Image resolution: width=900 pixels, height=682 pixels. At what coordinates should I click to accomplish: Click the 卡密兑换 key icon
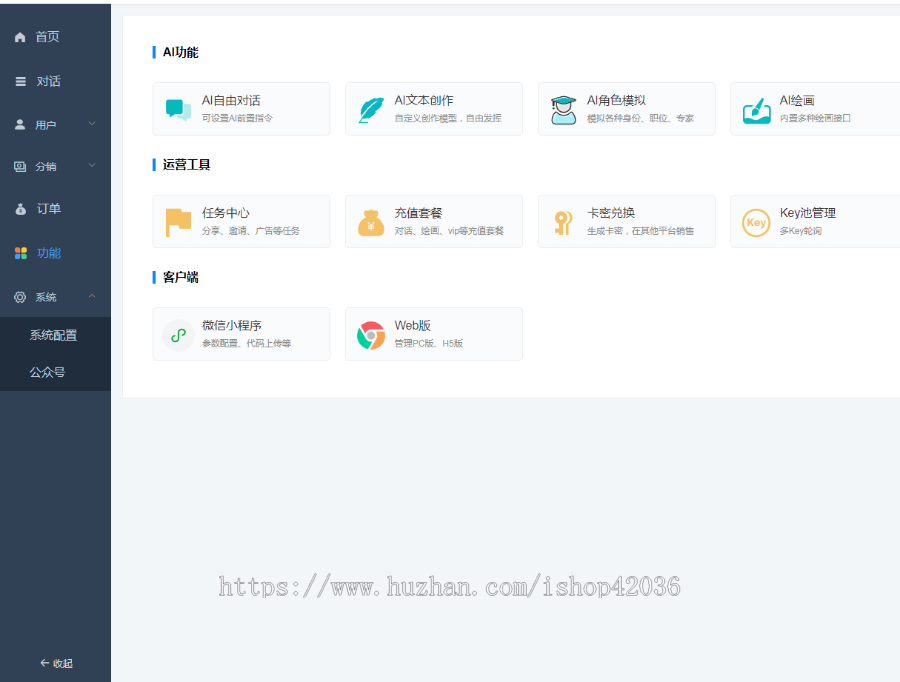pos(563,223)
